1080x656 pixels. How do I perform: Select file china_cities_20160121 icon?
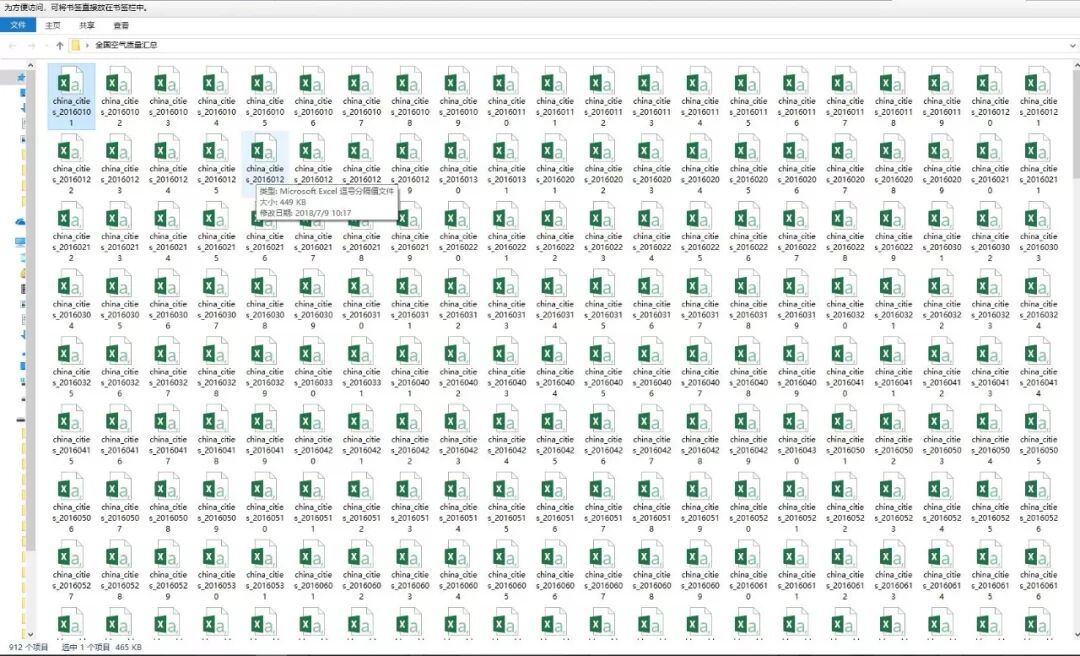[1038, 82]
